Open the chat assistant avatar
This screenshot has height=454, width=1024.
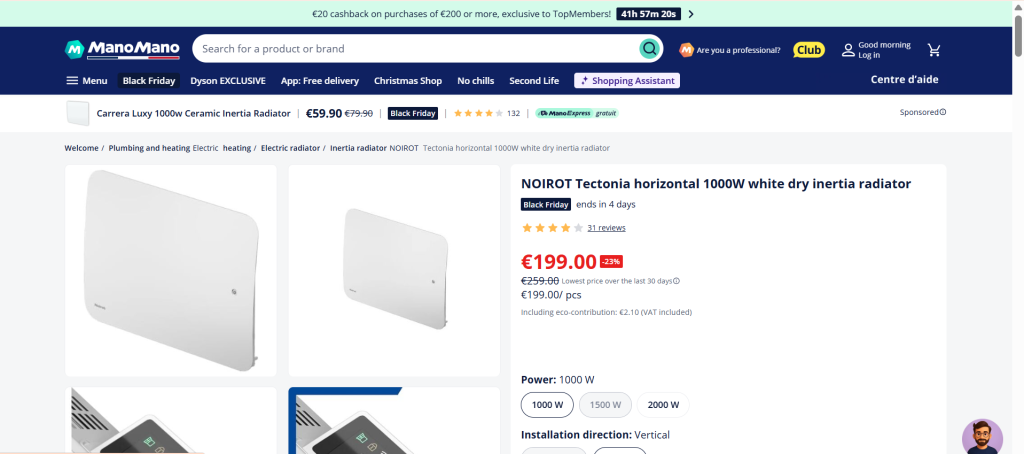tap(982, 437)
